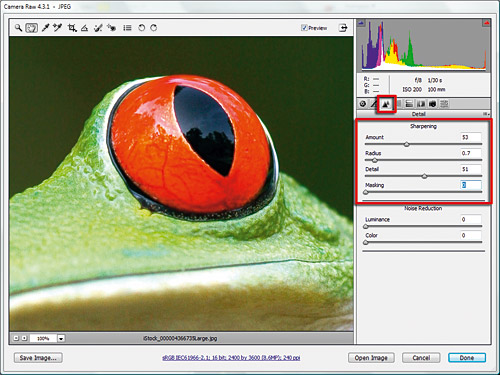Screen dimensions: 500x375
Task: Open the Camera Raw preferences dialog
Action: pyautogui.click(x=127, y=28)
